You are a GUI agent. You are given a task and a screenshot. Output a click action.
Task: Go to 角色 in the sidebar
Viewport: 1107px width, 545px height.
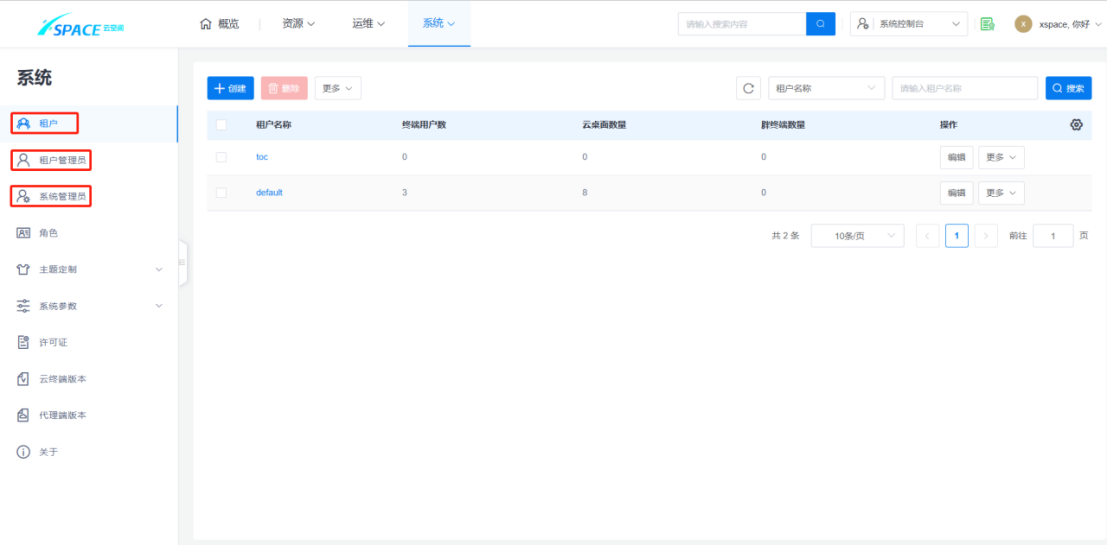coord(48,233)
